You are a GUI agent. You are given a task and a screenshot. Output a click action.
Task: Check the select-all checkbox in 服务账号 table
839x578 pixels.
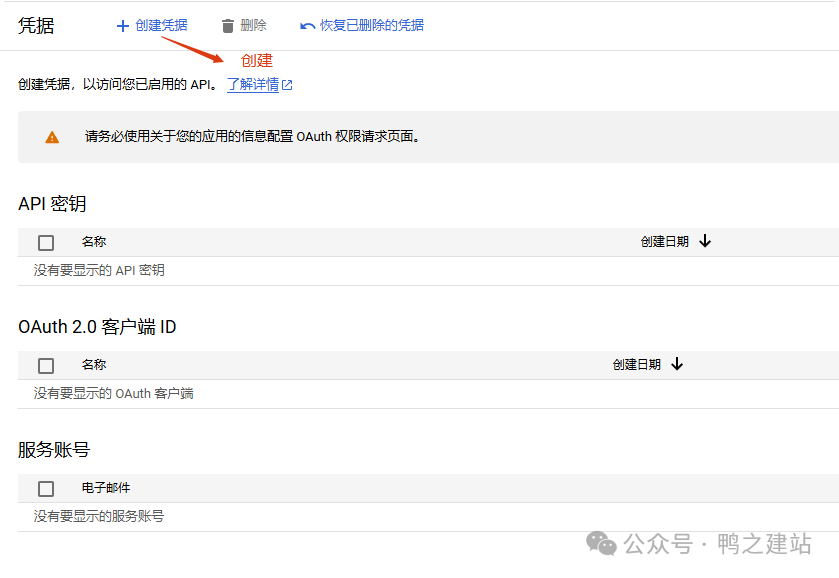45,488
